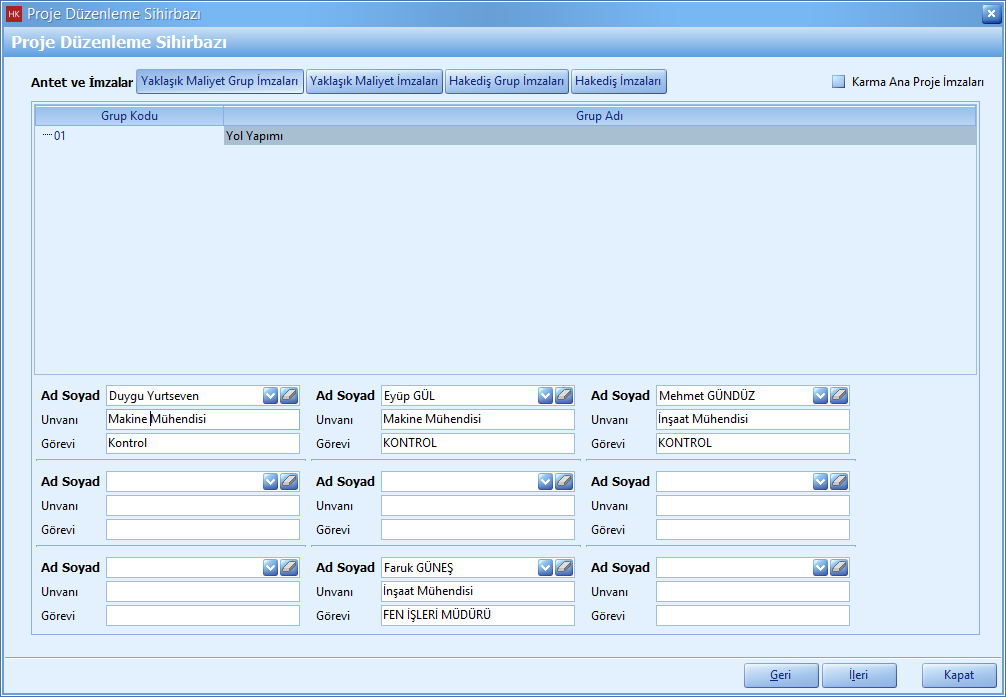Clear signer Duygu Yurtseven with eraser icon

289,395
